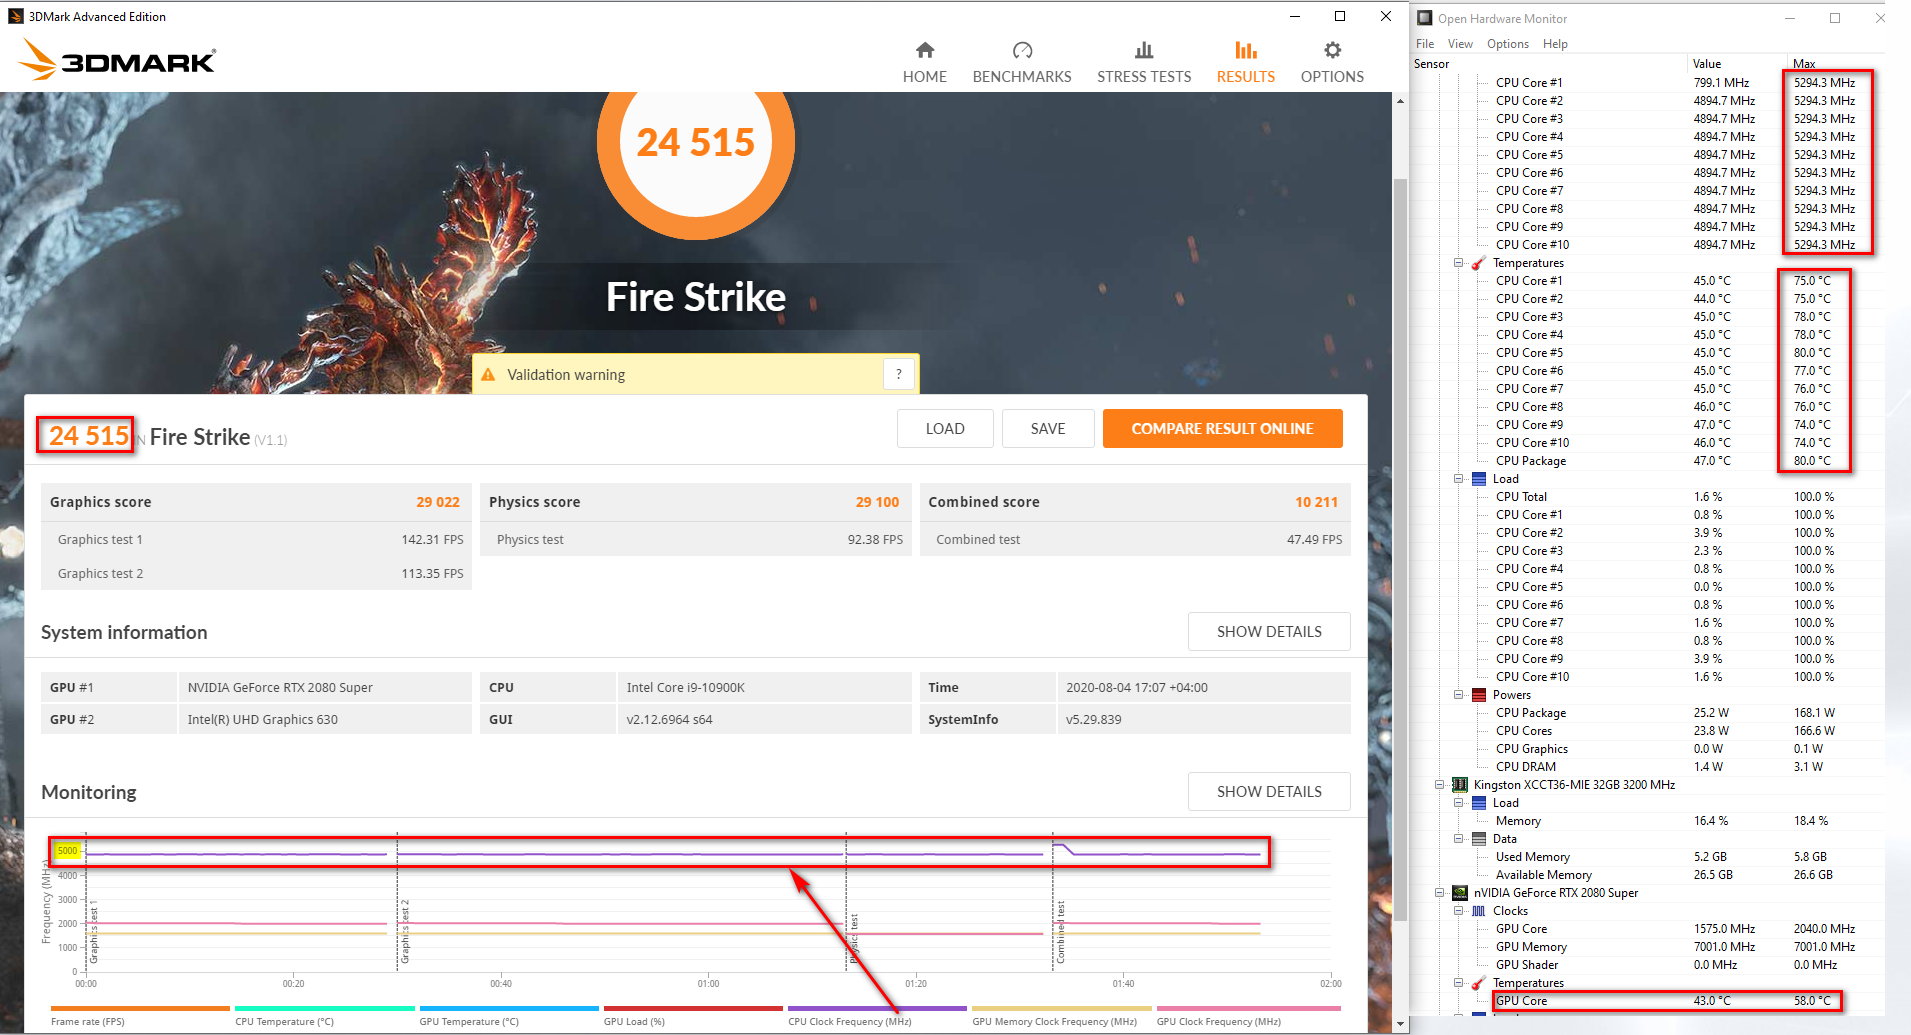Open the Stress Tests icon
Viewport: 1911px width, 1035px height.
coord(1144,50)
